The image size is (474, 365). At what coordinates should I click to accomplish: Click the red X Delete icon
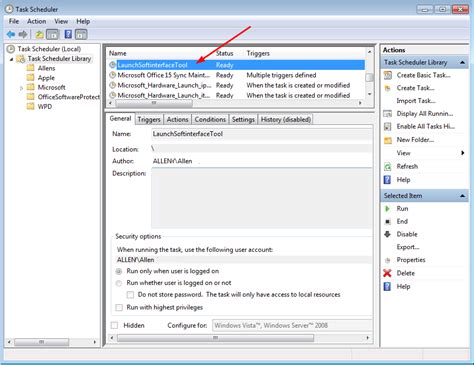point(387,273)
